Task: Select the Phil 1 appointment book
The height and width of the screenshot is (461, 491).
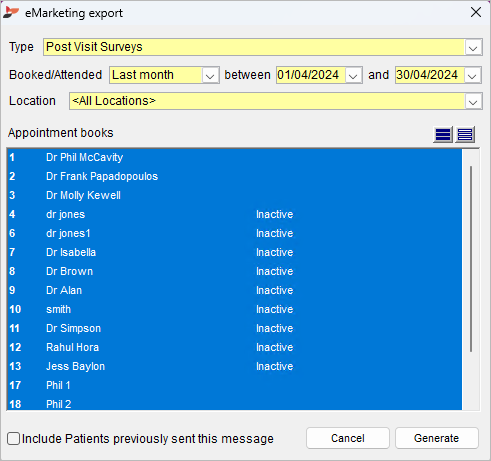Action: (234, 385)
